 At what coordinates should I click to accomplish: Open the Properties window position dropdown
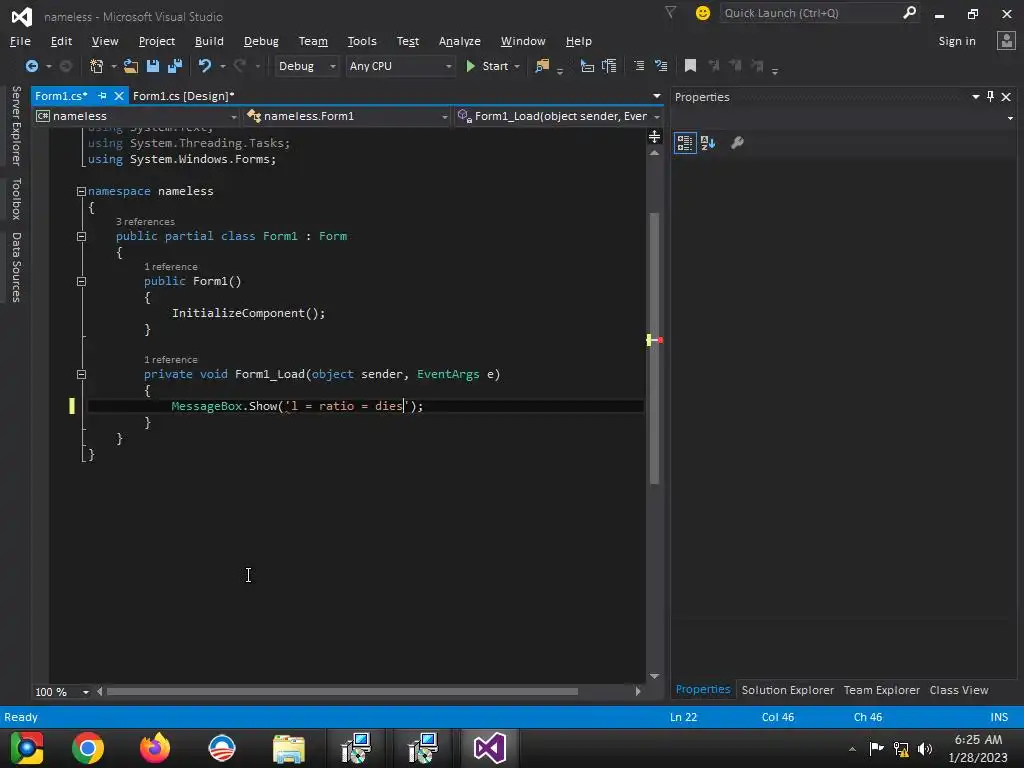[976, 97]
